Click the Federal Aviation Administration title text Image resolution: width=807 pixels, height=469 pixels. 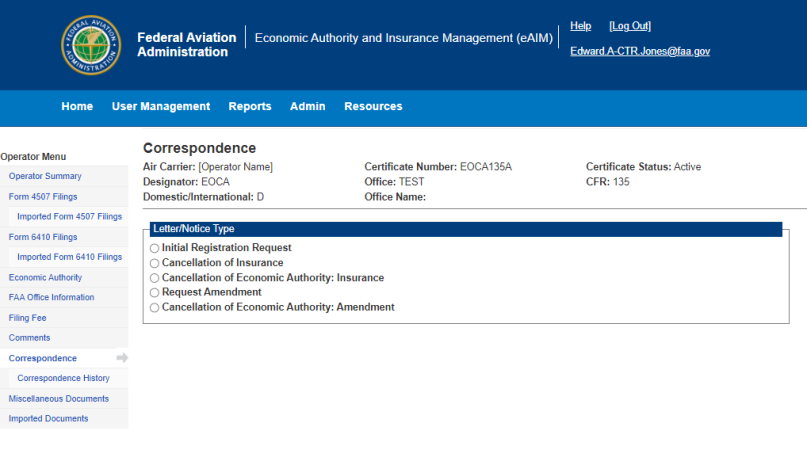pos(186,45)
